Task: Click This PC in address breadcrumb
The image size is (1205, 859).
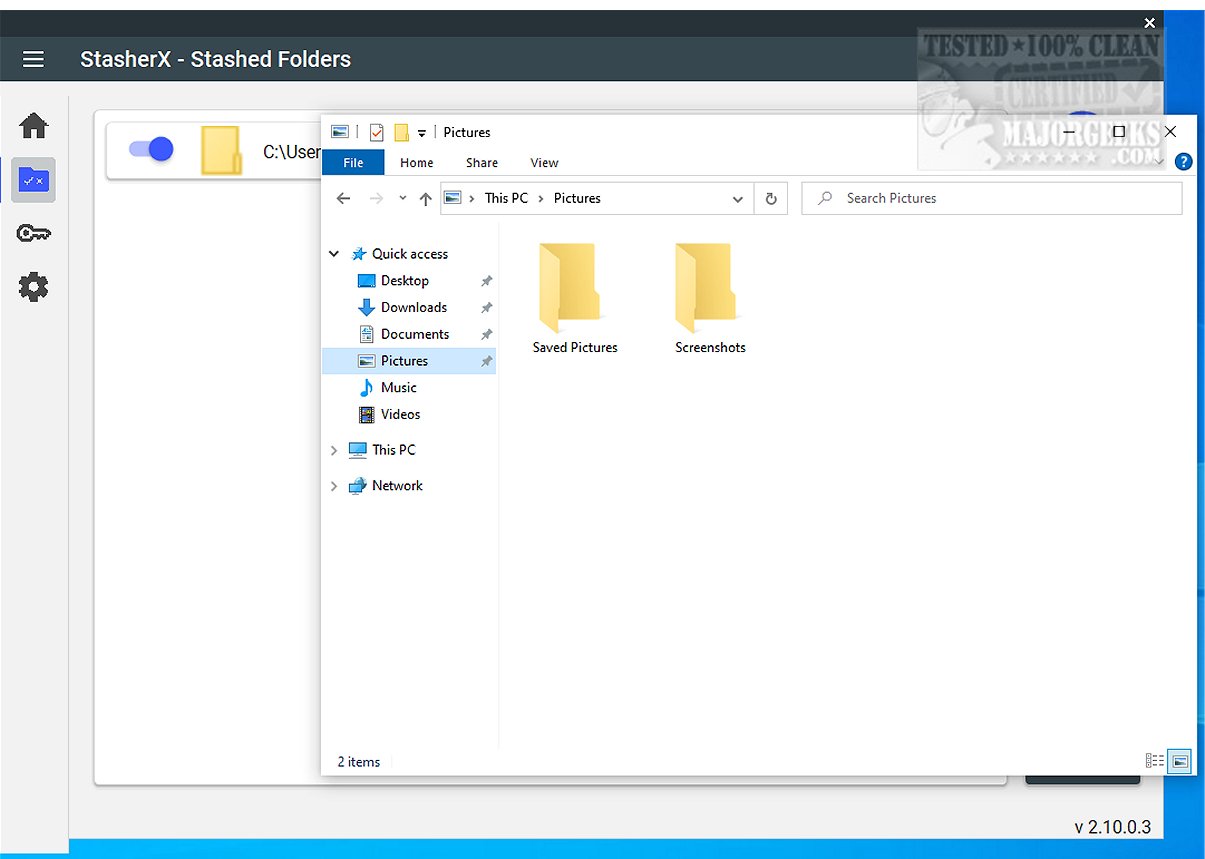Action: pyautogui.click(x=506, y=198)
